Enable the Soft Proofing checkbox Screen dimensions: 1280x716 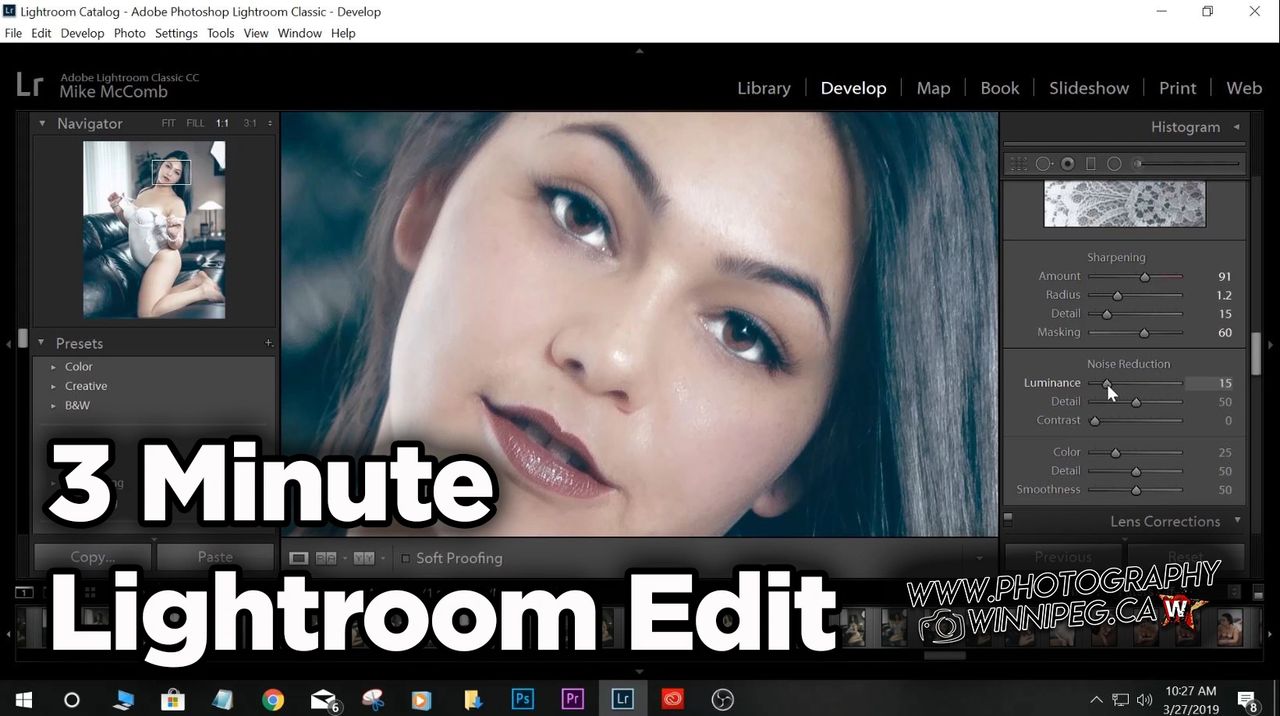tap(406, 558)
